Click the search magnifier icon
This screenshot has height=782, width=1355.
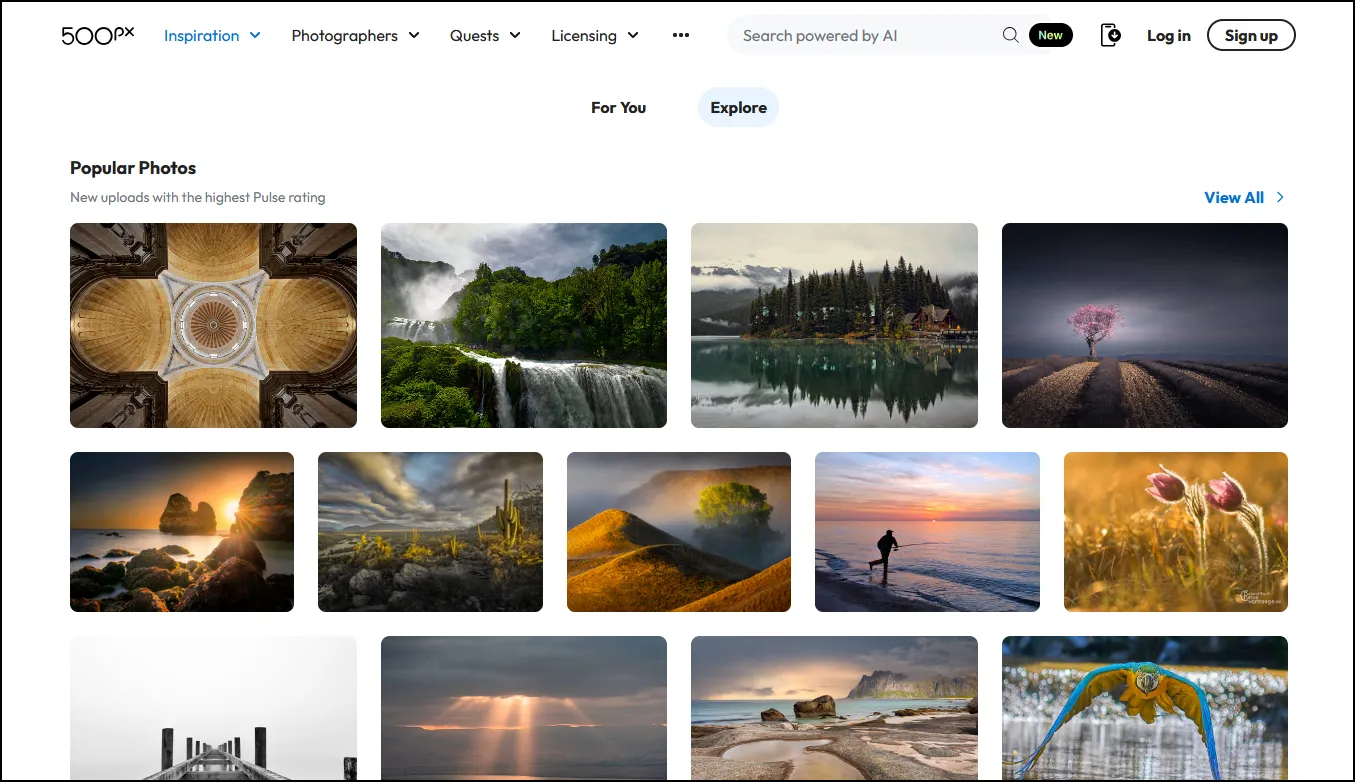1011,35
